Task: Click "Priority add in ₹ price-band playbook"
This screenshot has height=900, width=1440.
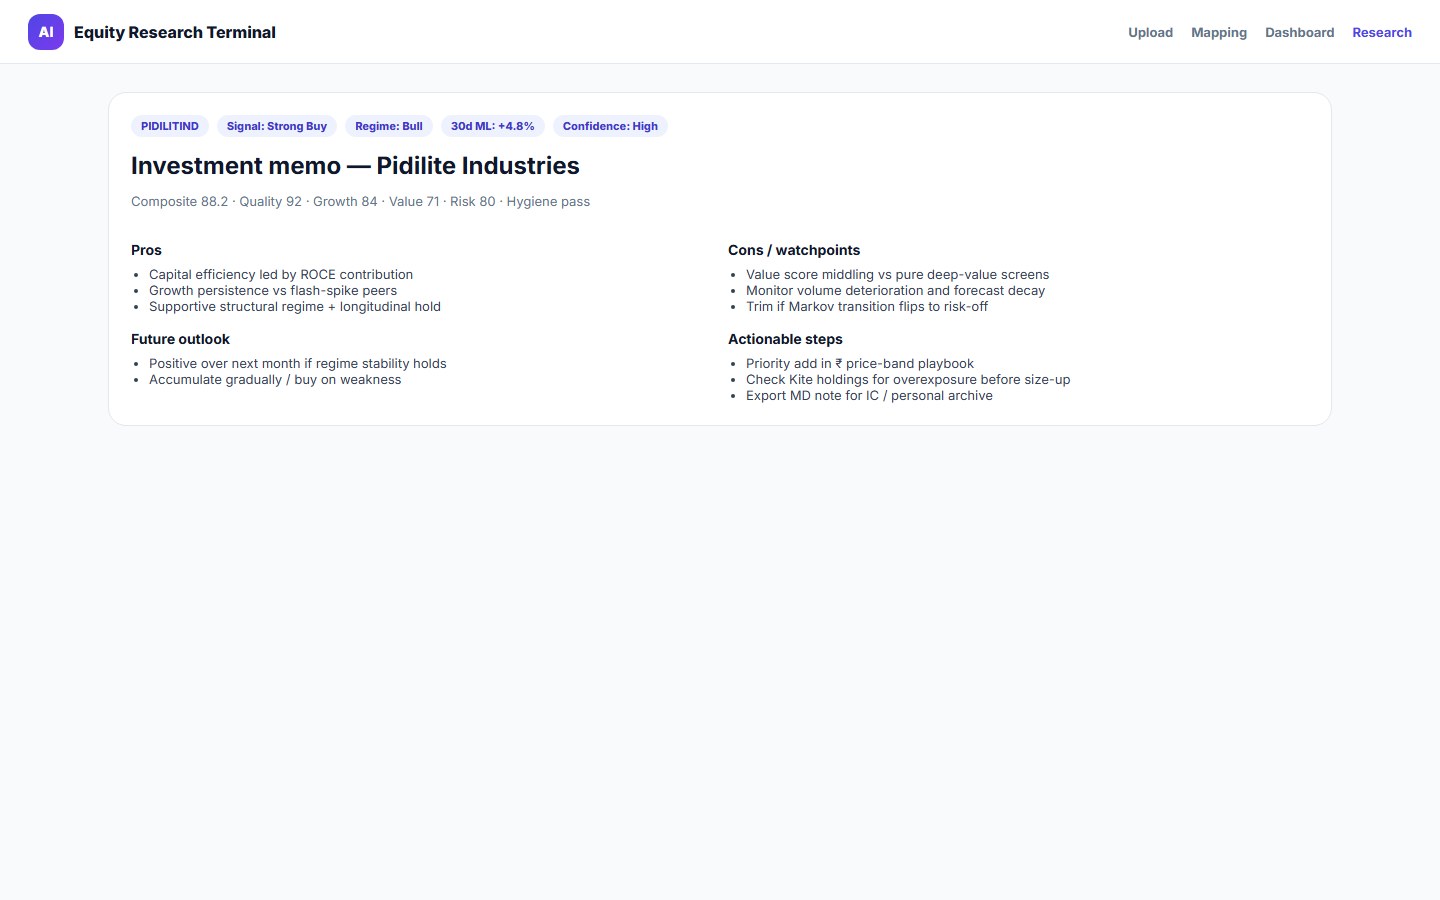Action: coord(860,363)
